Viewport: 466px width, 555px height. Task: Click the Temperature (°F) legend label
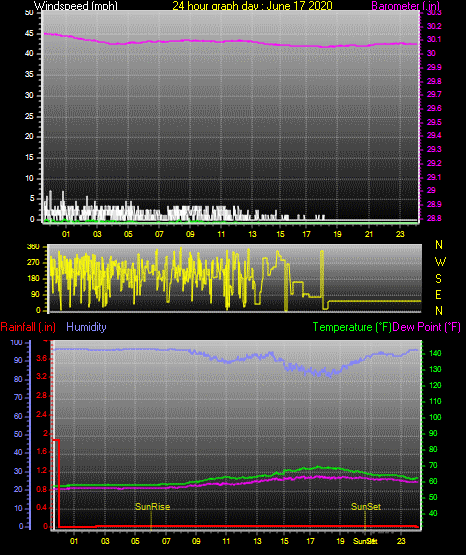pyautogui.click(x=352, y=327)
